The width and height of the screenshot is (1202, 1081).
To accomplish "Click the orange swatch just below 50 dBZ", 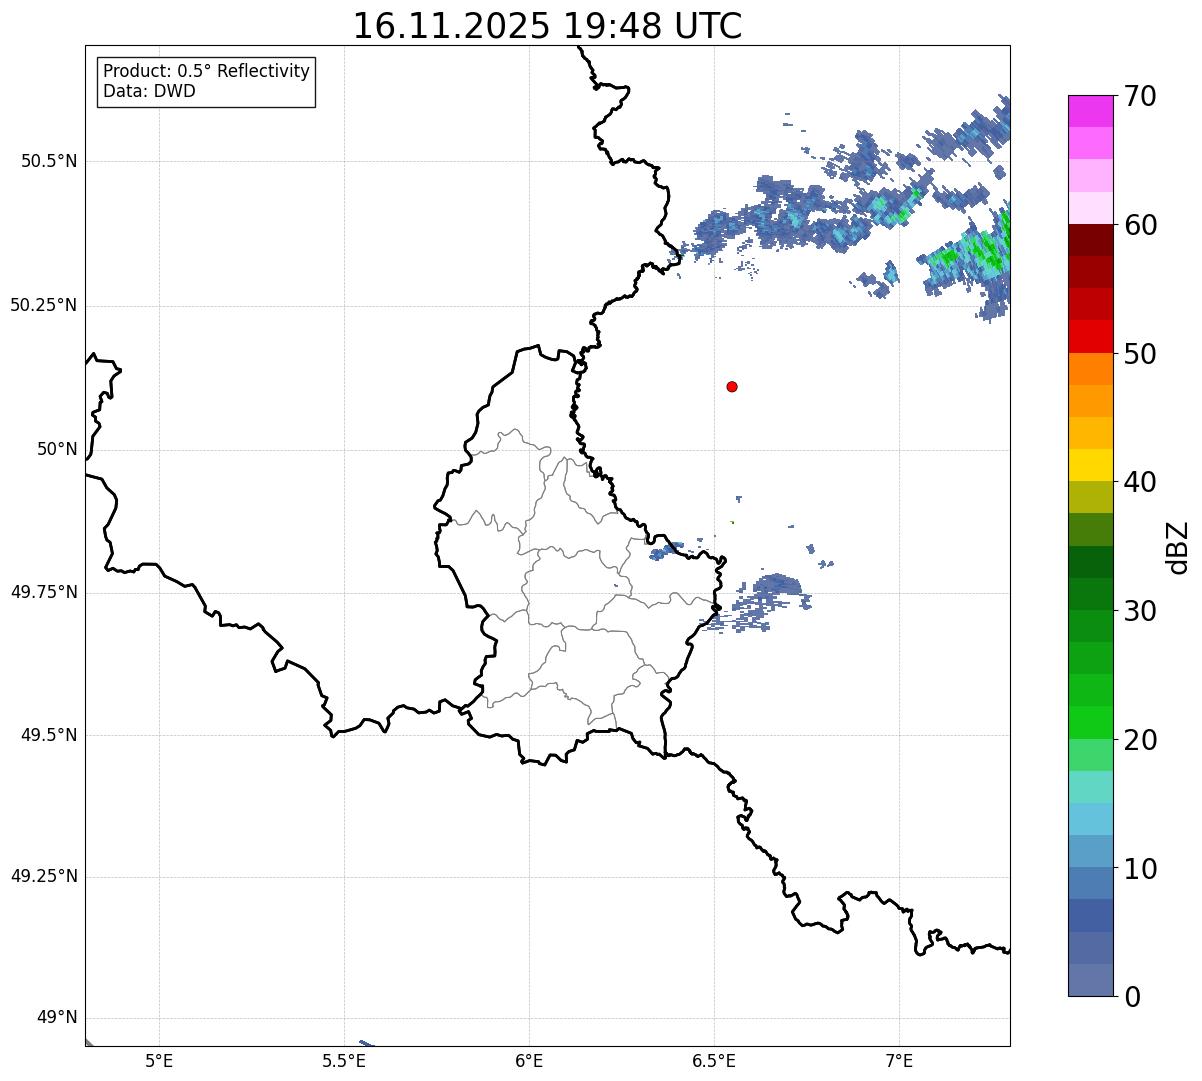I will pos(1091,369).
